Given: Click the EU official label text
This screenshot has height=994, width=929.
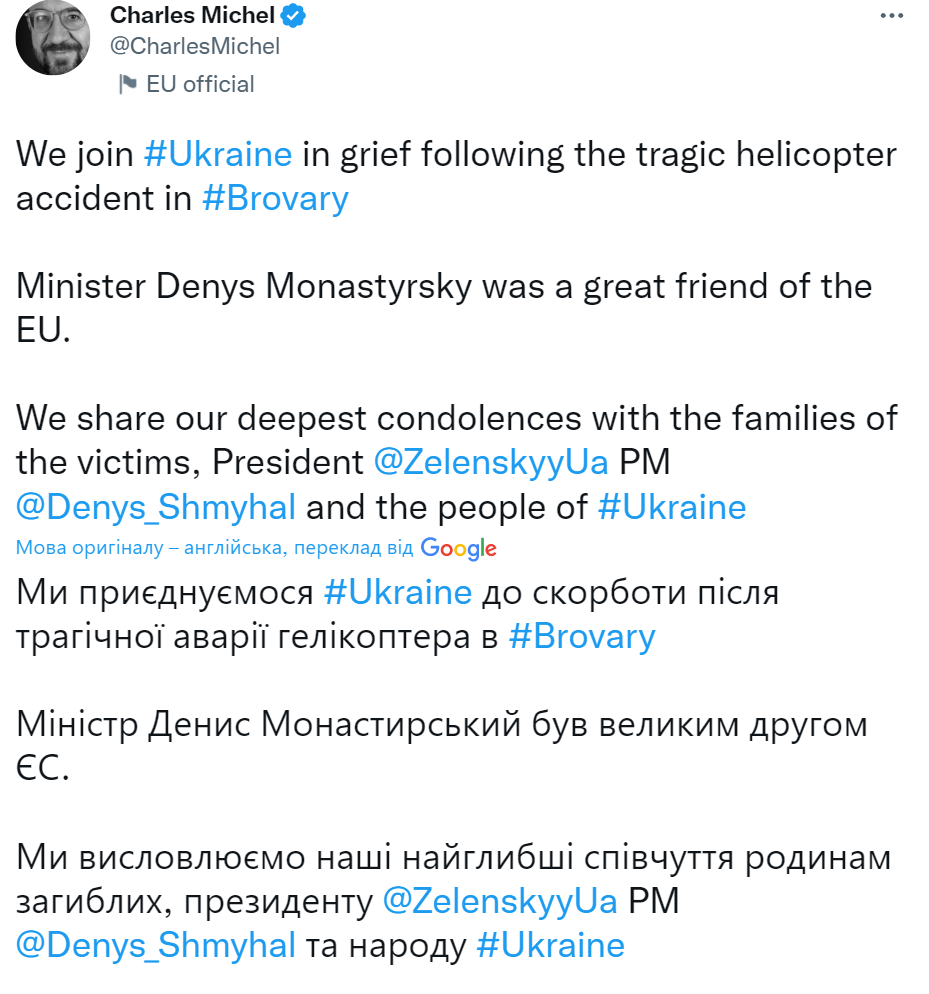Looking at the screenshot, I should pos(200,84).
